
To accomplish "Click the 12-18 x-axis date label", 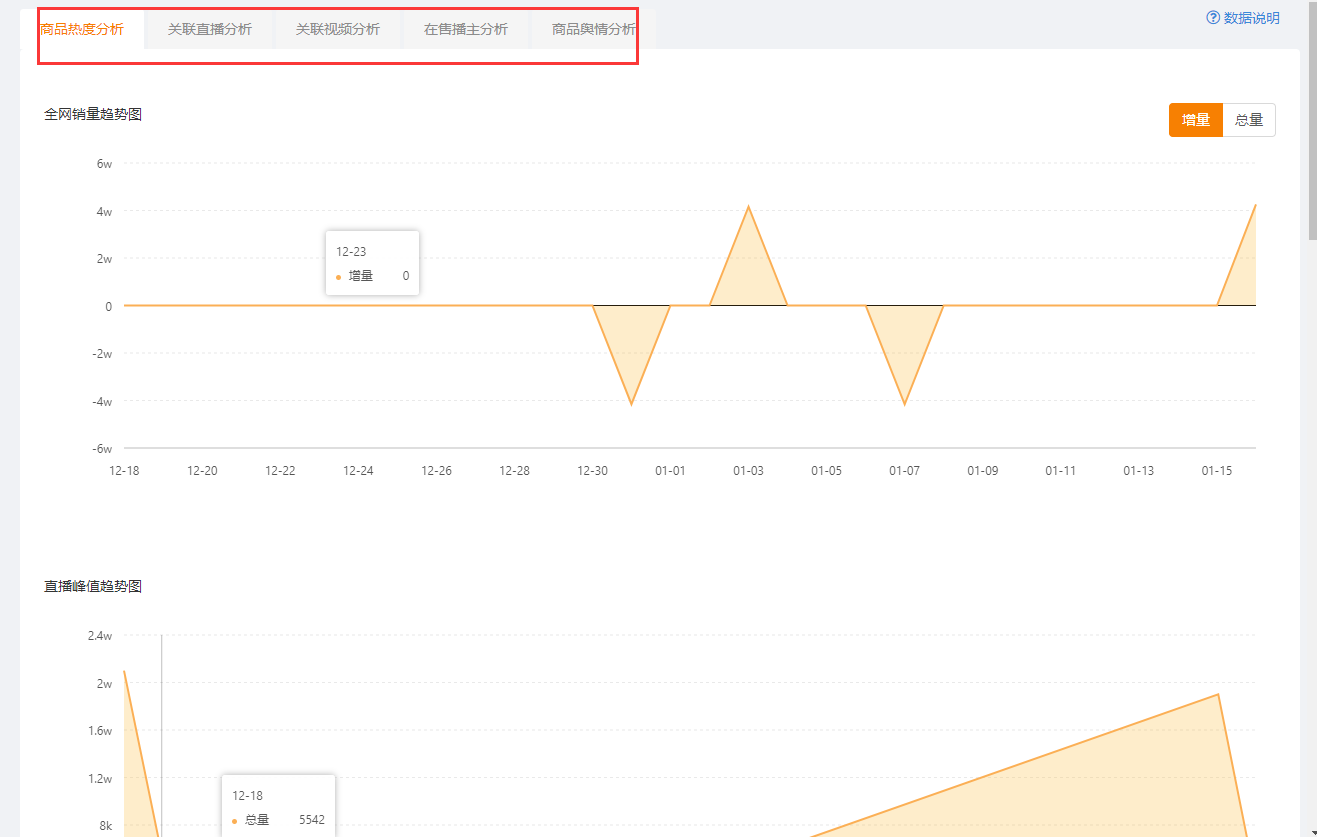I will click(x=124, y=470).
